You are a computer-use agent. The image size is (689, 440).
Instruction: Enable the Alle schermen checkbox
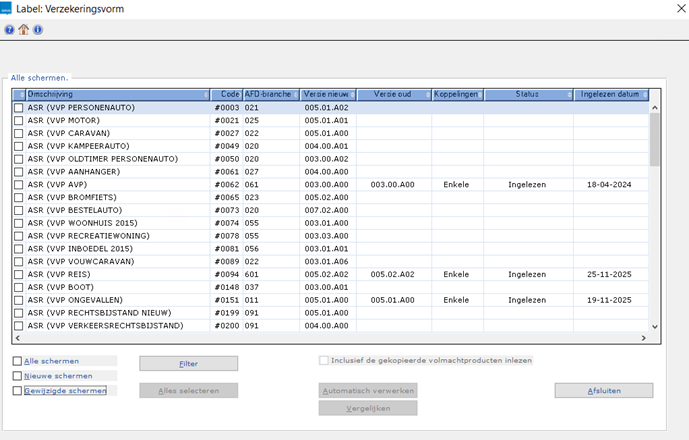(x=17, y=361)
